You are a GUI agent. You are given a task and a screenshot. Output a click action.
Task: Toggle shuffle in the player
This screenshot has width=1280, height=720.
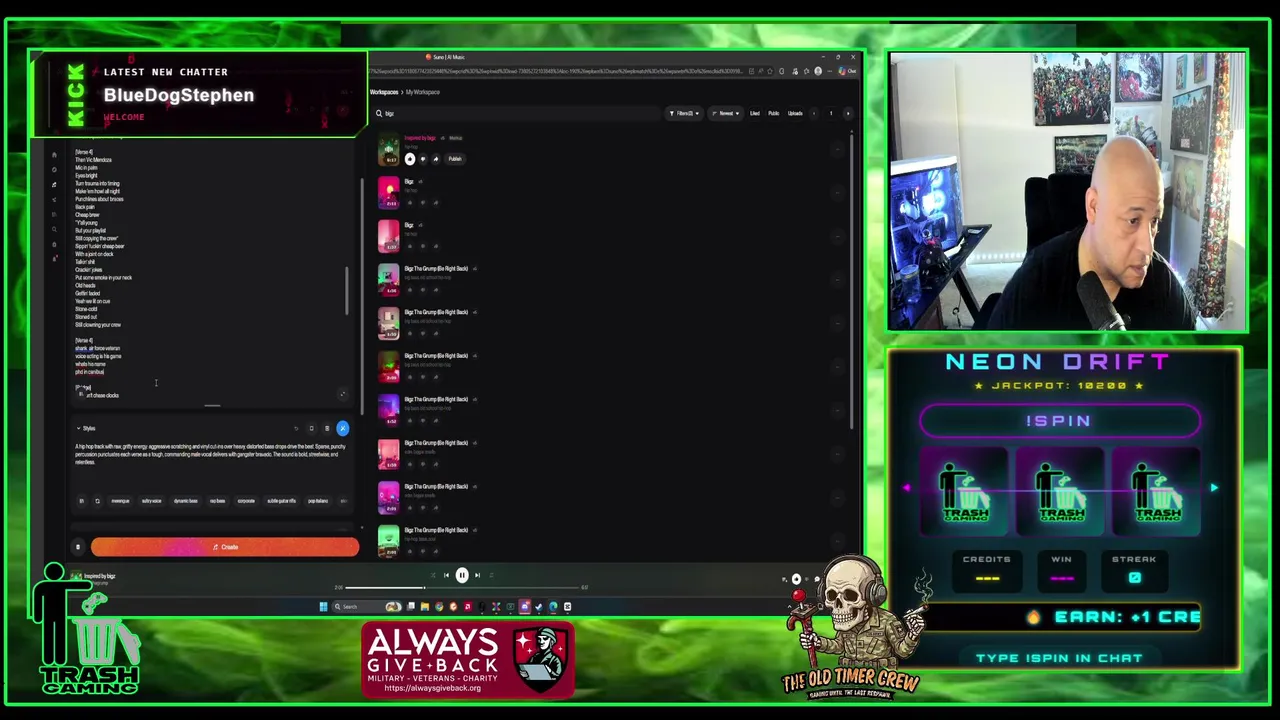(432, 575)
